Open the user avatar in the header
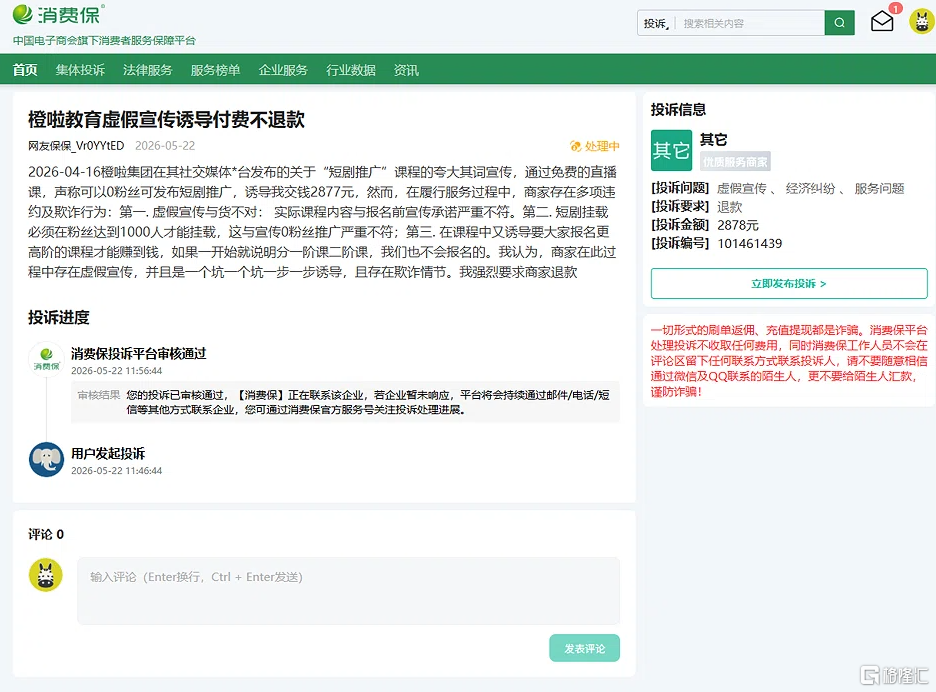936x692 pixels. 922,21
